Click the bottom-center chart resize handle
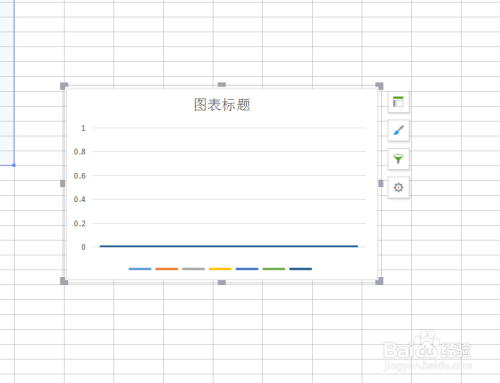 point(222,282)
